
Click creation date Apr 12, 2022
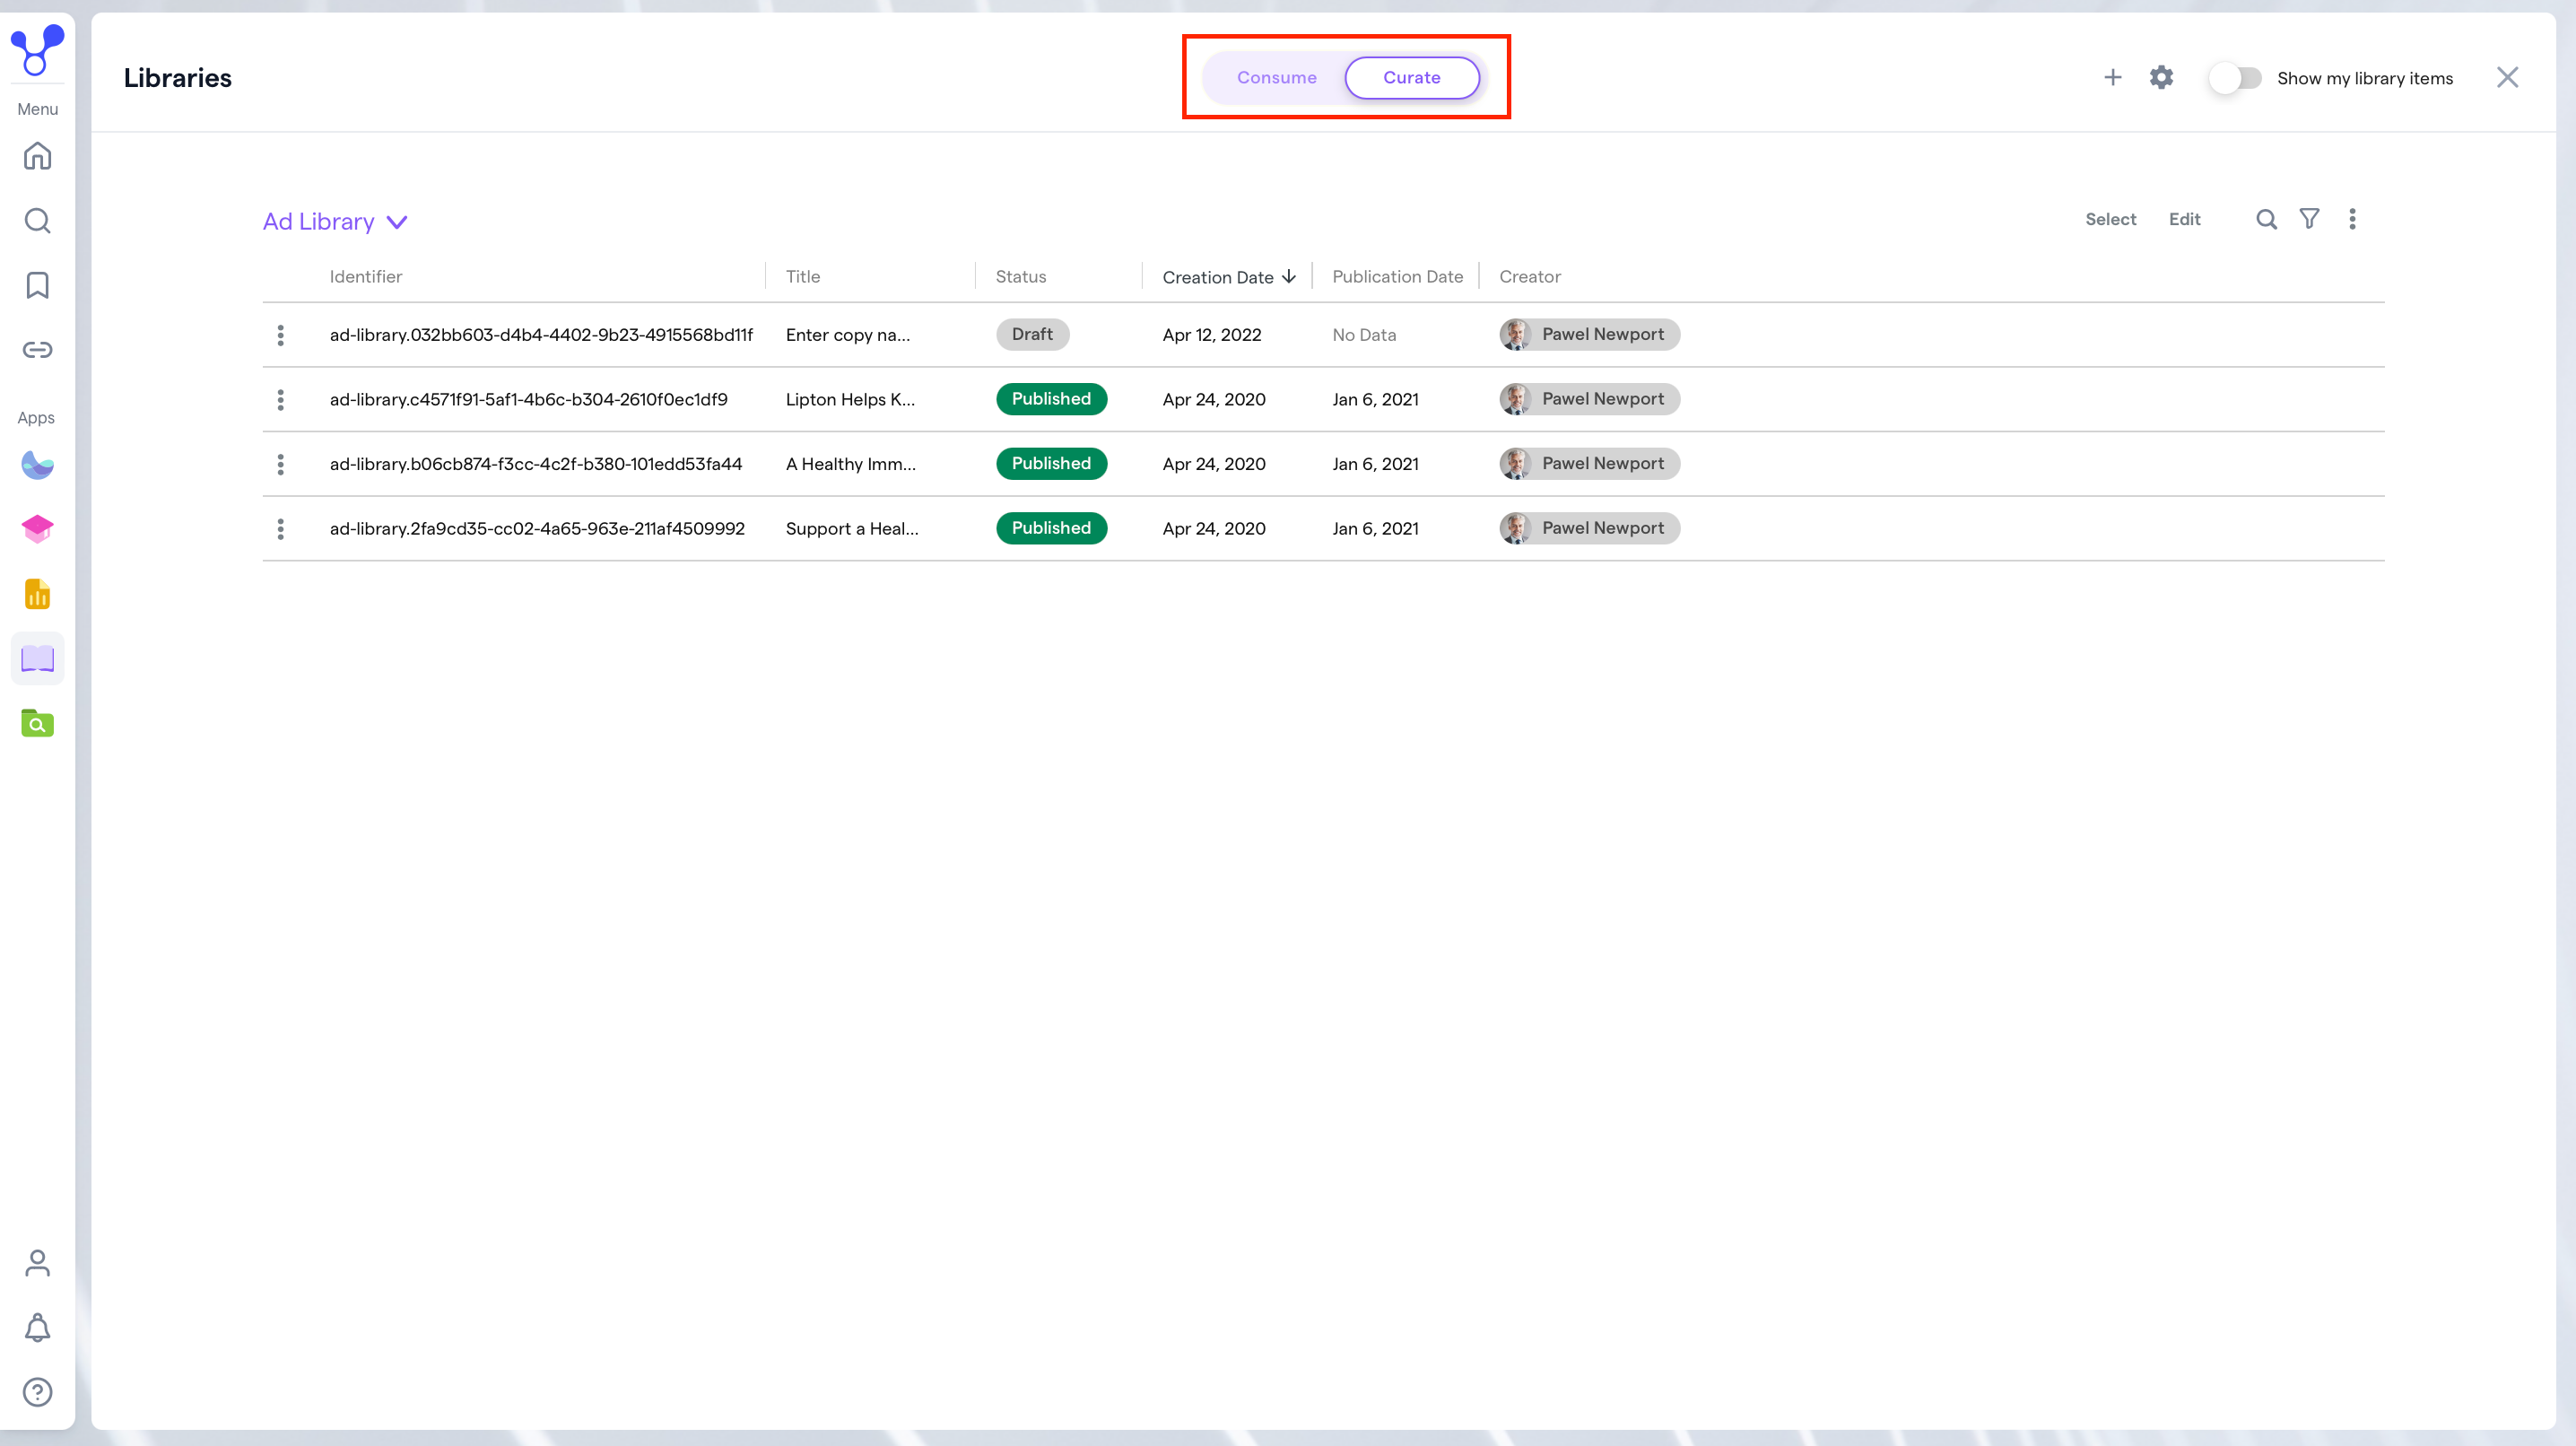coord(1212,335)
